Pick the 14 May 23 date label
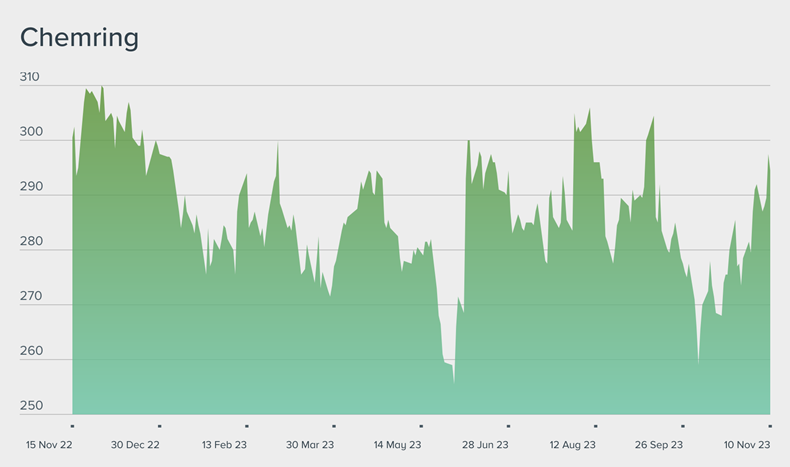Image resolution: width=790 pixels, height=467 pixels. (397, 445)
